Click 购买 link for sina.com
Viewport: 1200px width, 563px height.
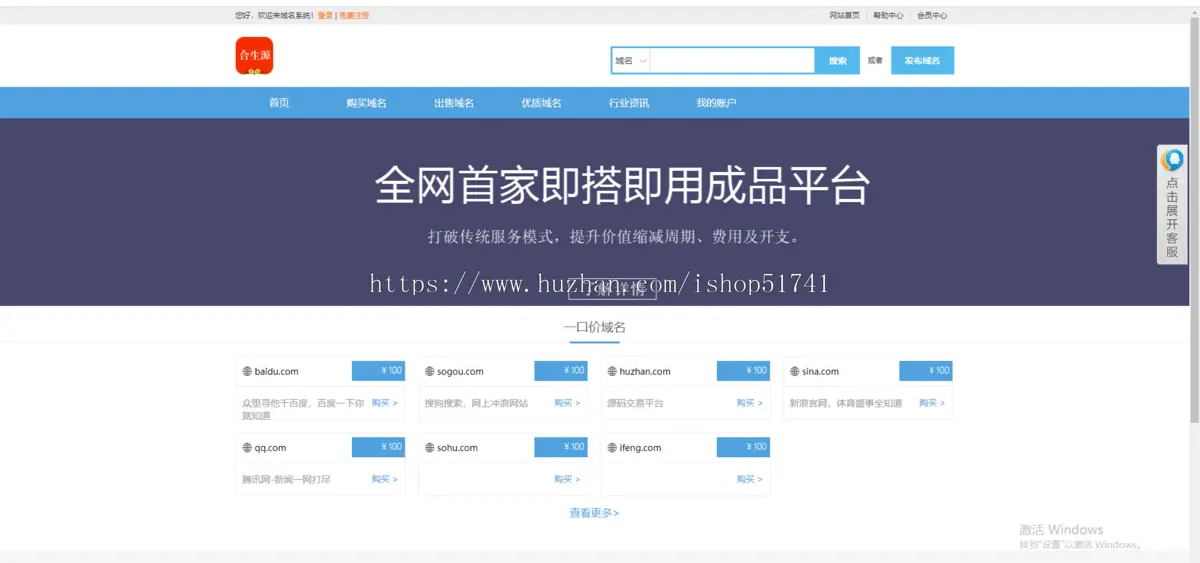point(932,403)
